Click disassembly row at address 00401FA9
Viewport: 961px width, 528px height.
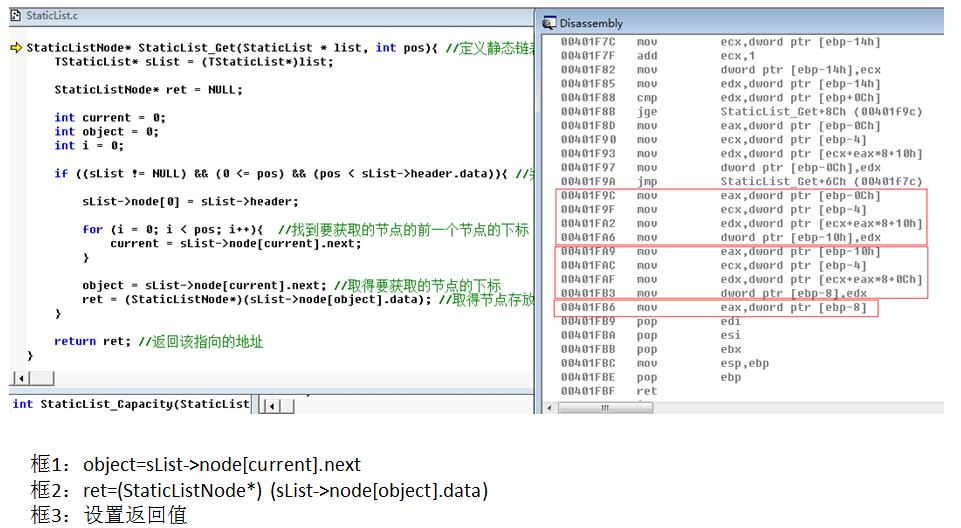[x=720, y=252]
